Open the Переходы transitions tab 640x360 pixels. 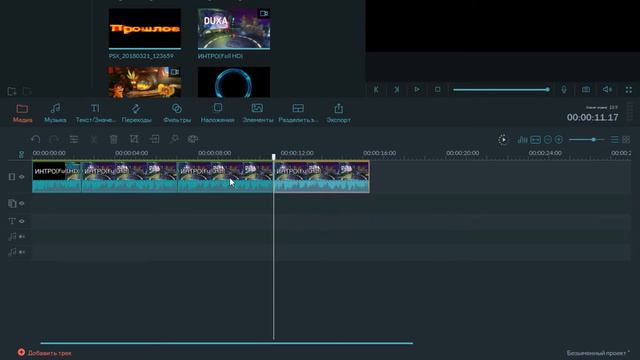pyautogui.click(x=136, y=113)
